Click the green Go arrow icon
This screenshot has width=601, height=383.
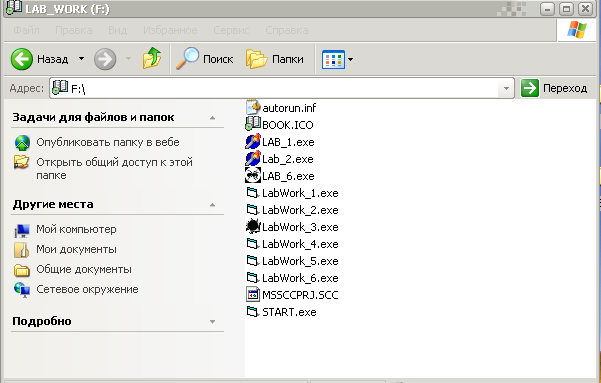point(530,88)
